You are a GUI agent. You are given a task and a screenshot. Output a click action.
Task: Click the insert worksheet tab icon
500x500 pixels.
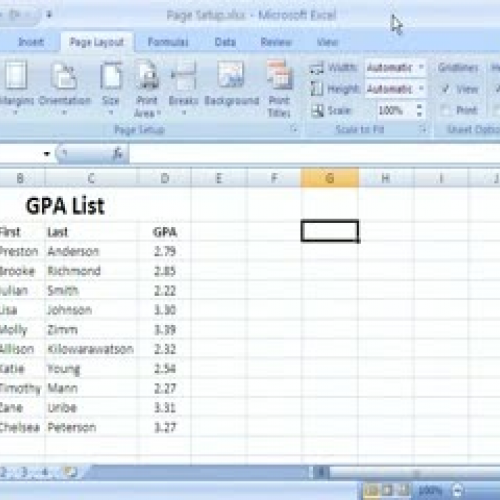[70, 472]
